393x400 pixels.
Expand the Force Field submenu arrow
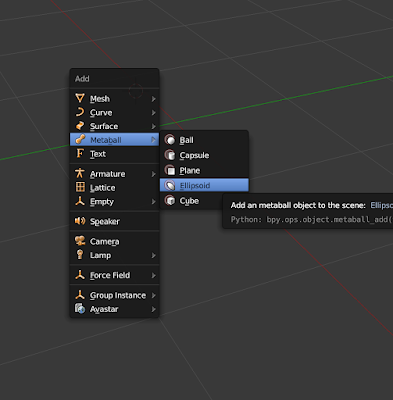(153, 275)
